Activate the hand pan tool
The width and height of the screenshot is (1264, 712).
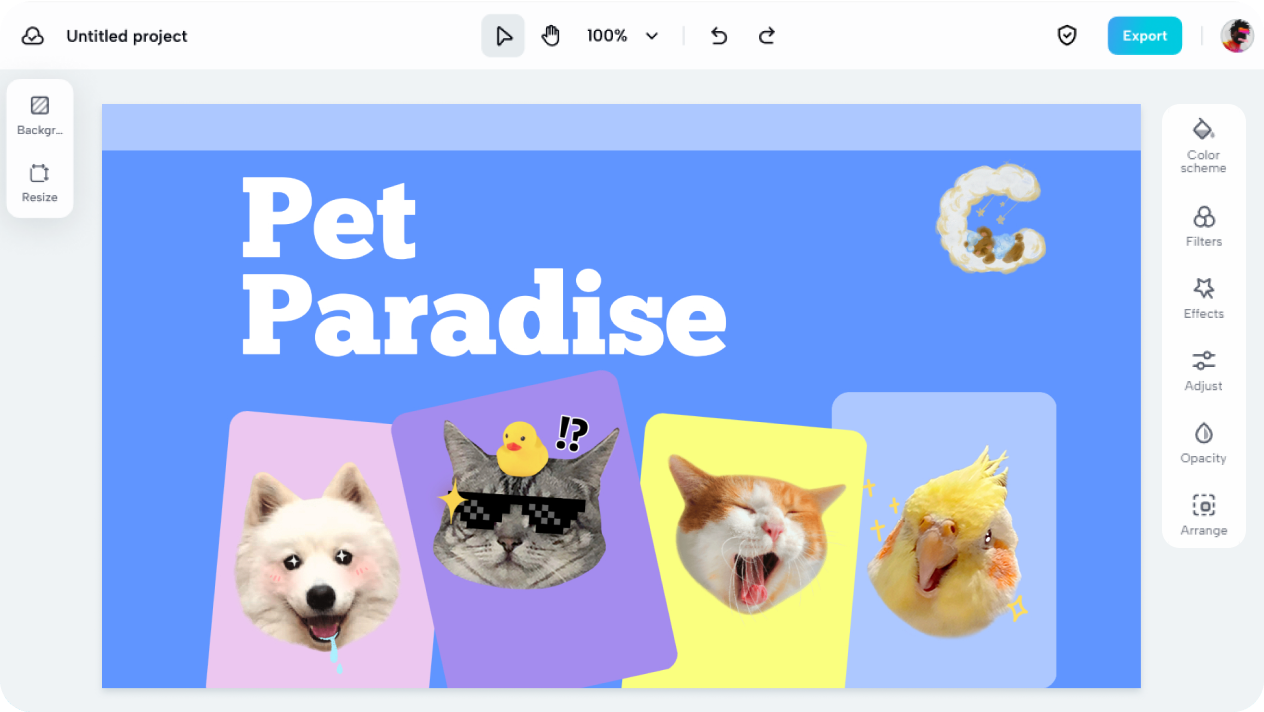(x=551, y=36)
